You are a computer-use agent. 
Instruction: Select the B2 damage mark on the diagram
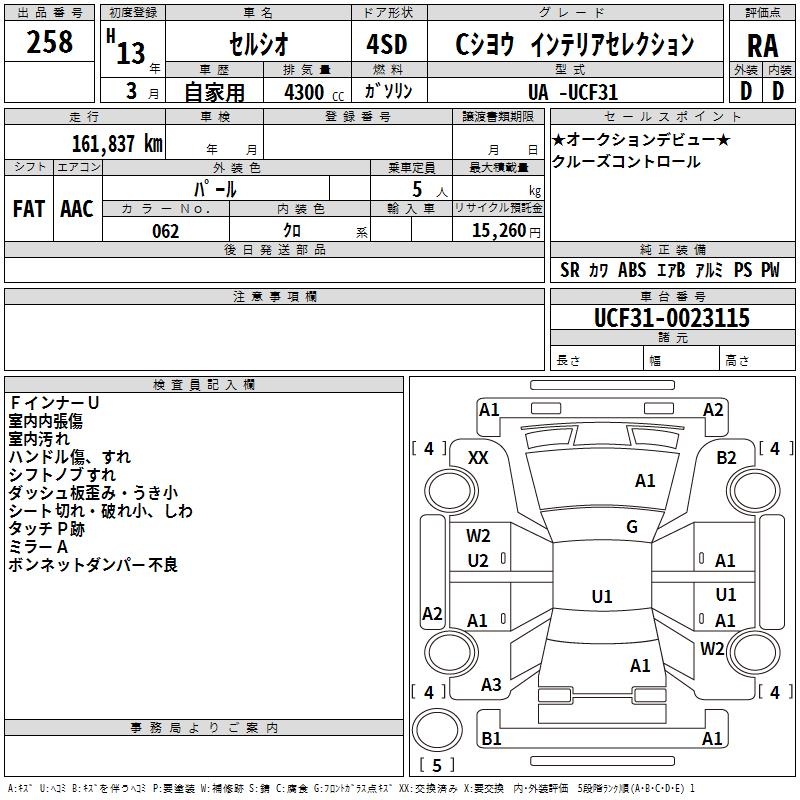tap(726, 457)
